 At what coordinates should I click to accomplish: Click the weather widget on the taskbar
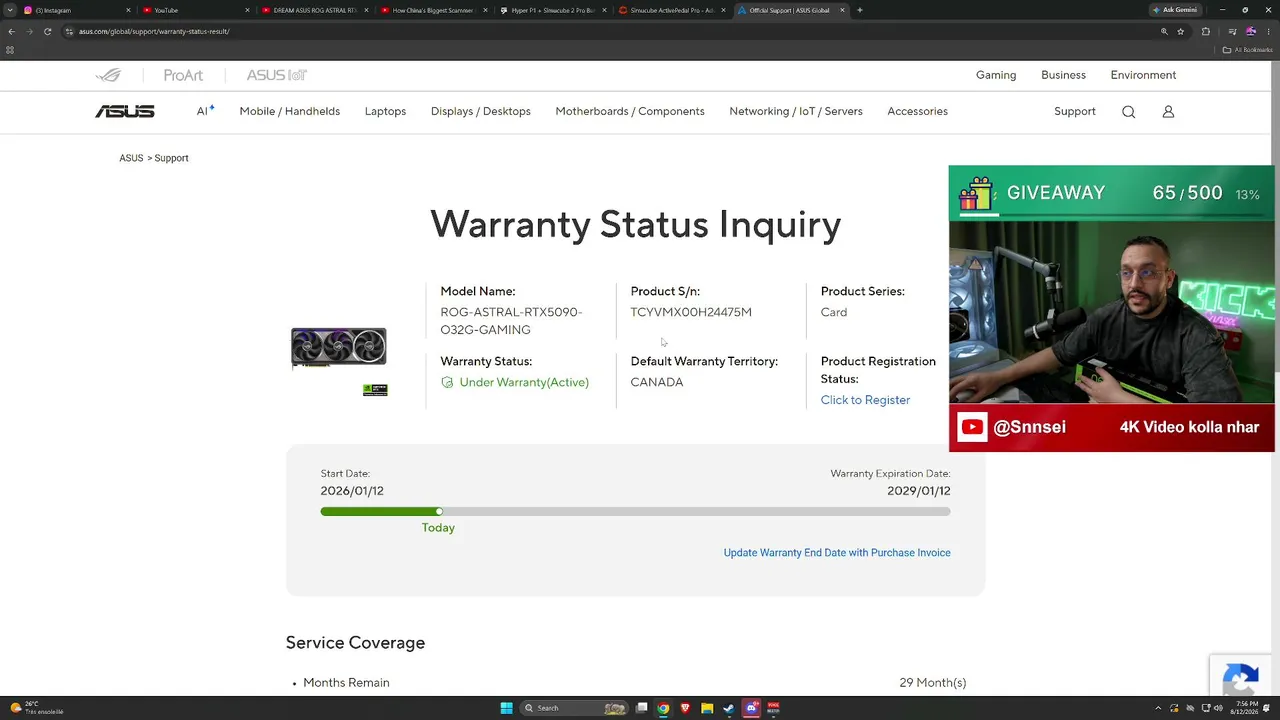(x=38, y=708)
